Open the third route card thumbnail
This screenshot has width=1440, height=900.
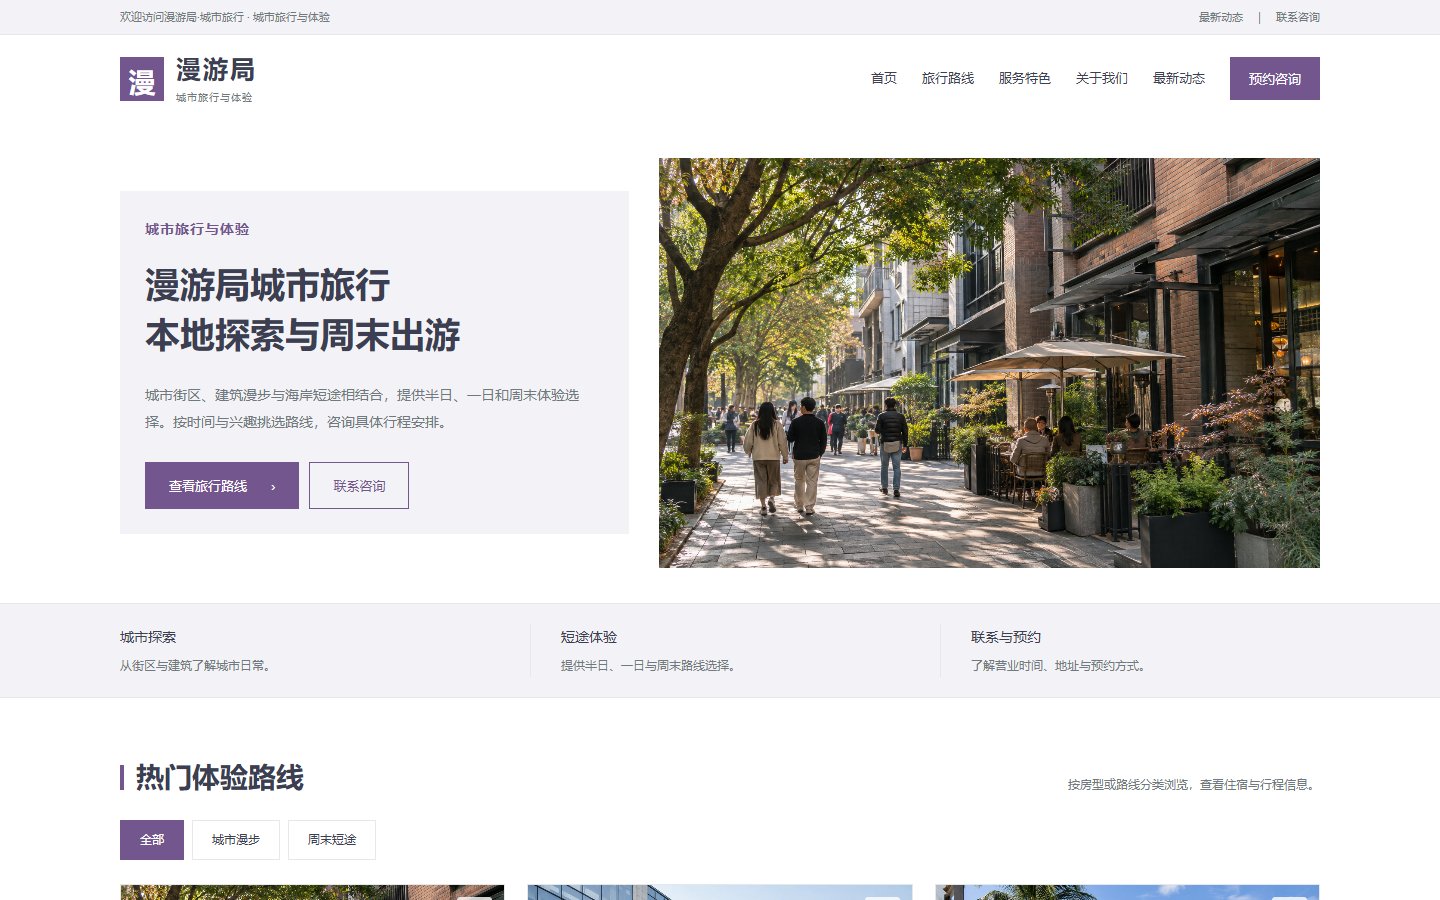tap(1128, 892)
